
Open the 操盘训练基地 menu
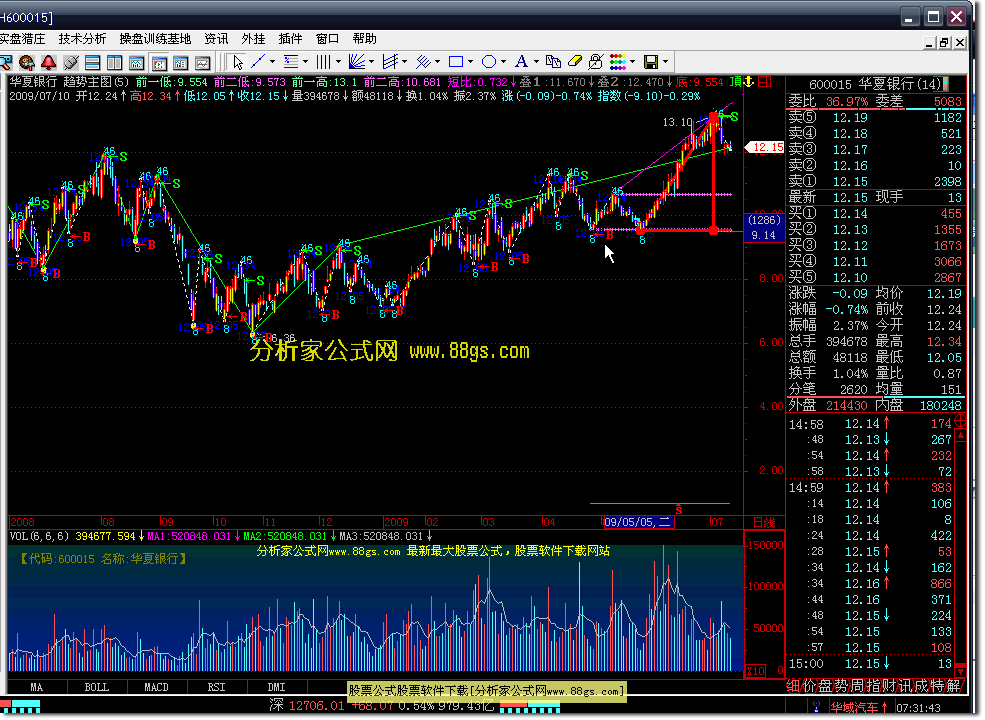point(155,39)
